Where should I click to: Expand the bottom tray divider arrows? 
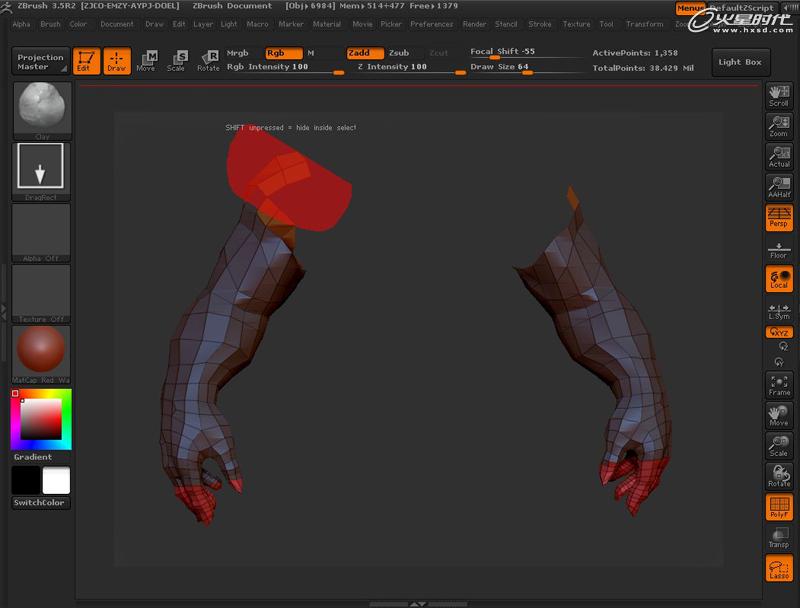click(418, 604)
